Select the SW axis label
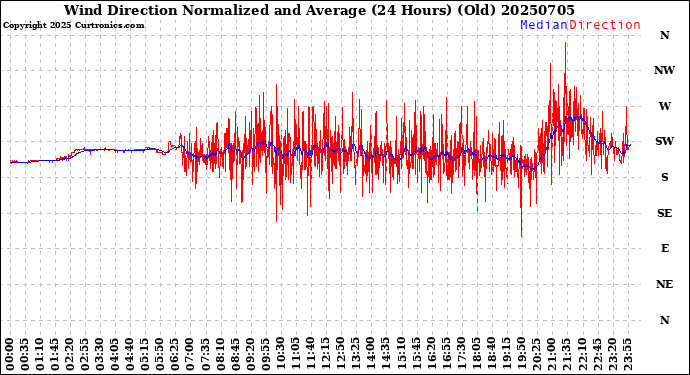The height and width of the screenshot is (375, 690). click(x=664, y=141)
